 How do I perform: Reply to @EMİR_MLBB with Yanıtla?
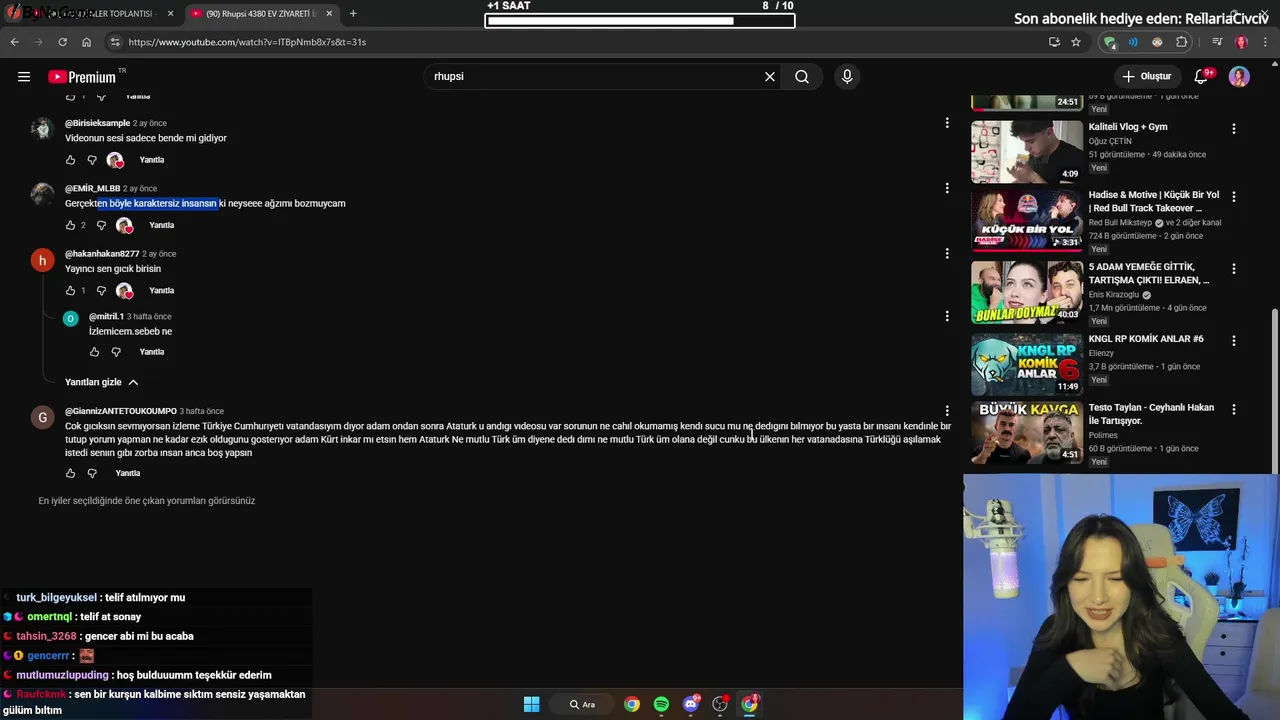pyautogui.click(x=161, y=225)
